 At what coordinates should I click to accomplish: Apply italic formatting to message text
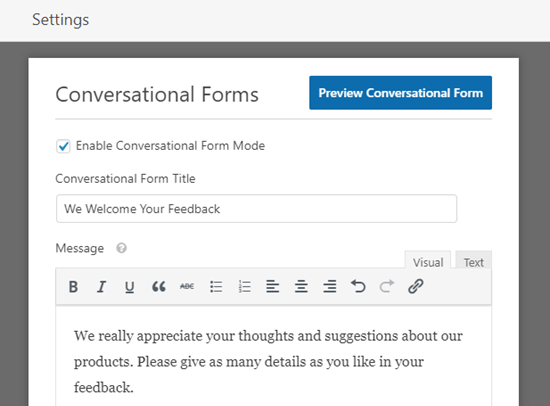point(101,287)
